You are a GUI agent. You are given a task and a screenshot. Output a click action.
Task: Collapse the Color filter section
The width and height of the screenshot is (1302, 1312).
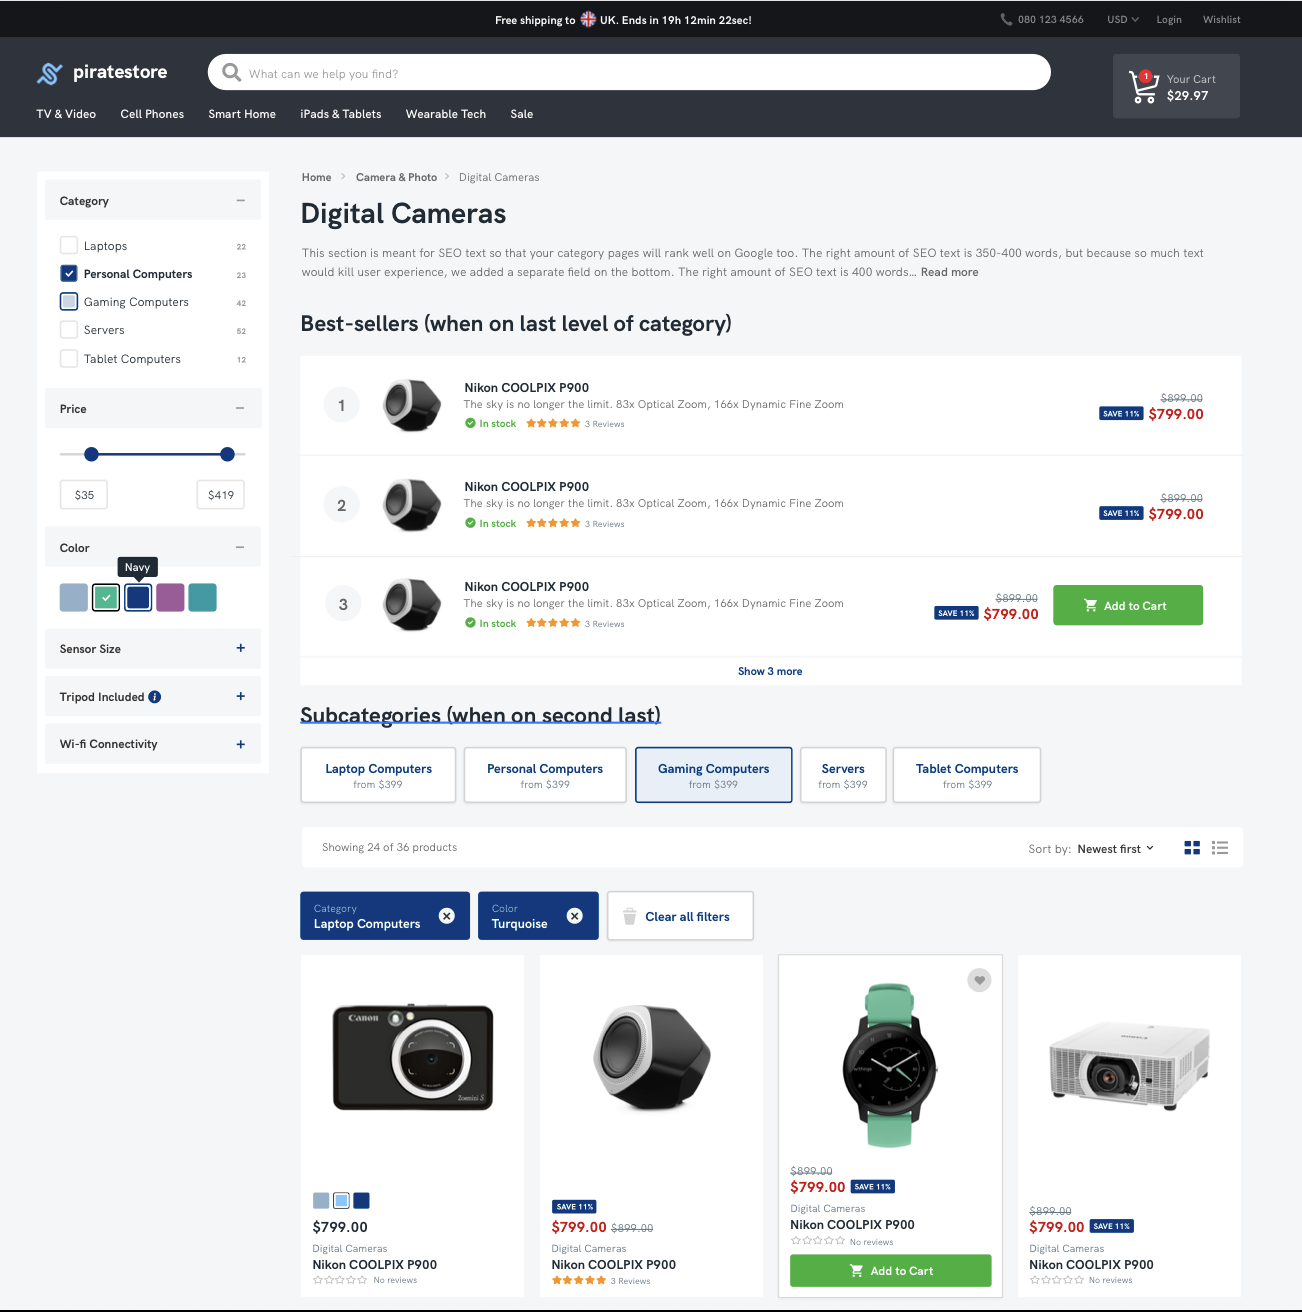point(240,547)
